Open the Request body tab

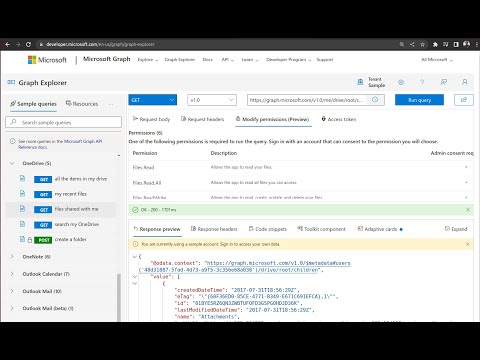tap(151, 119)
